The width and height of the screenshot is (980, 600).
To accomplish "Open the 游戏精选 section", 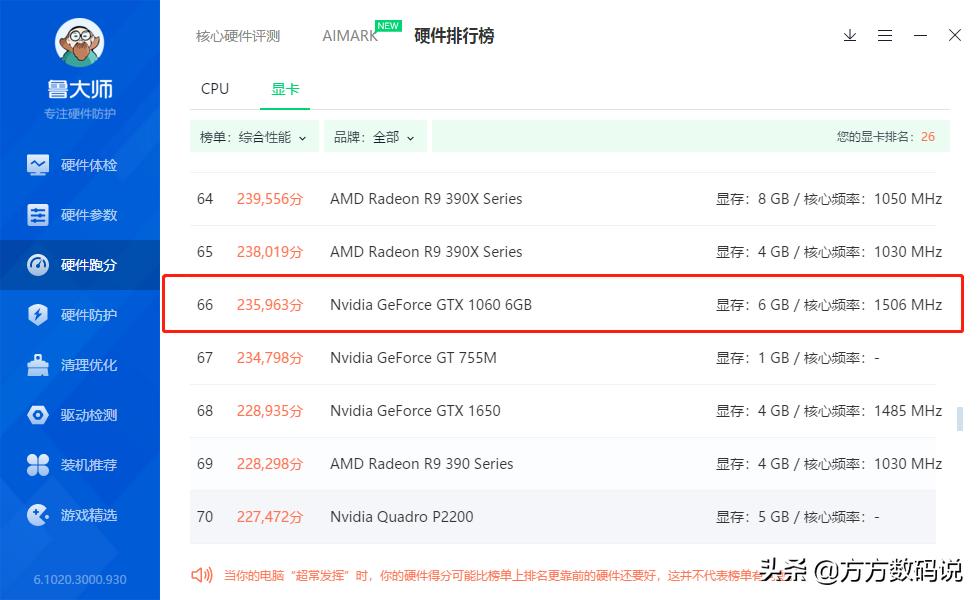I will pos(80,514).
